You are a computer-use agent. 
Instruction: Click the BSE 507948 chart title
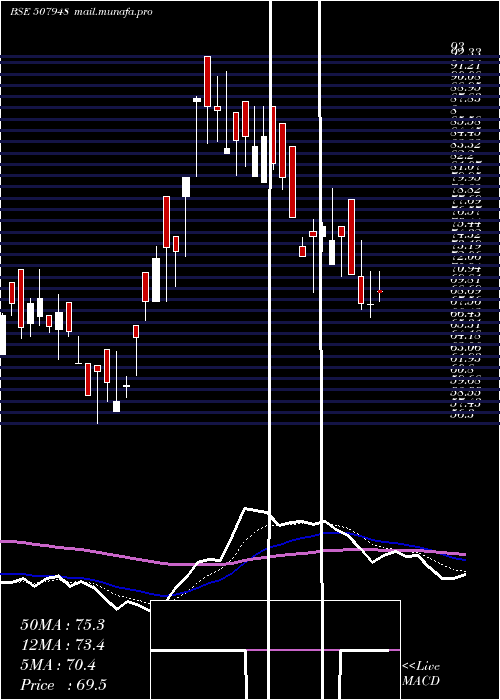point(39,11)
